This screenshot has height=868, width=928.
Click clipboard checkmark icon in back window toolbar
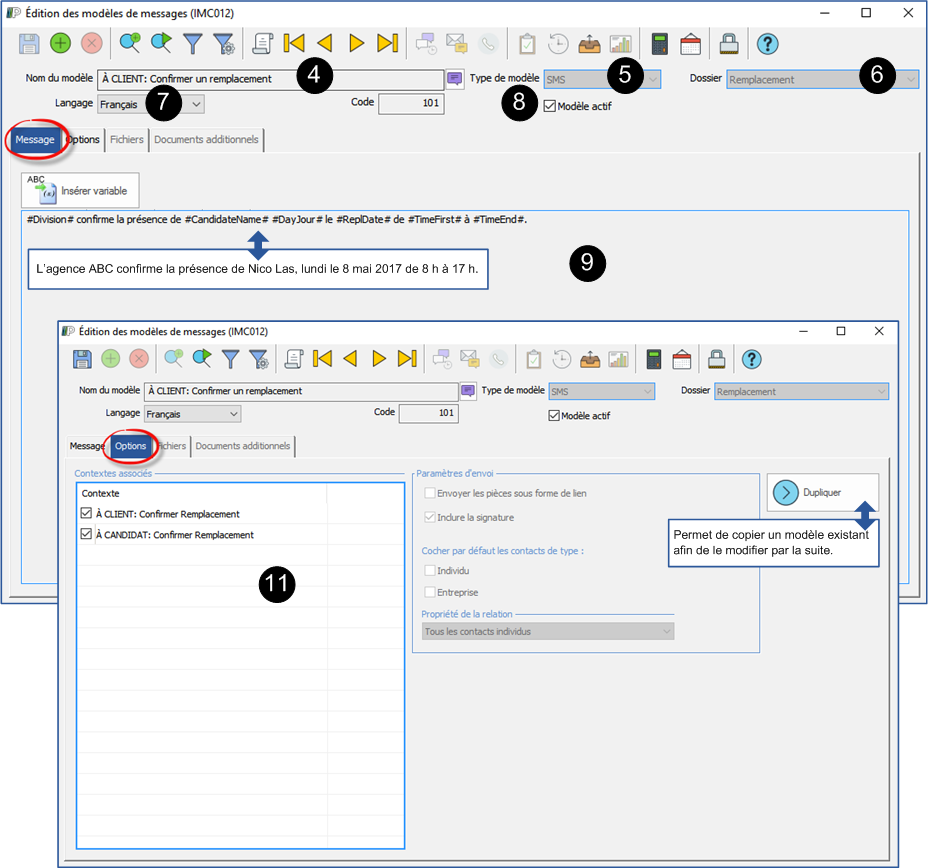527,43
